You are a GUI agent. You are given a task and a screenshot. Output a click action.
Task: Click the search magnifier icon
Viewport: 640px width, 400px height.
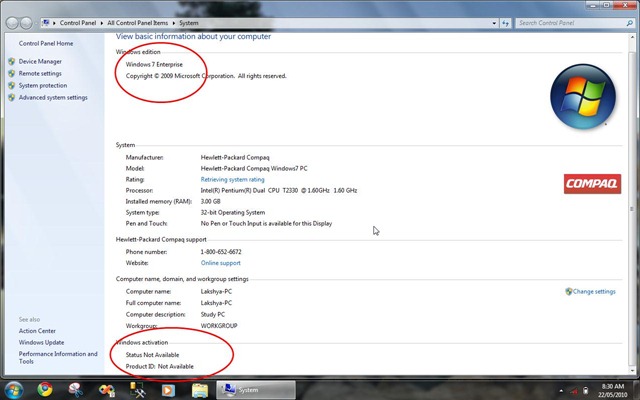coord(630,23)
